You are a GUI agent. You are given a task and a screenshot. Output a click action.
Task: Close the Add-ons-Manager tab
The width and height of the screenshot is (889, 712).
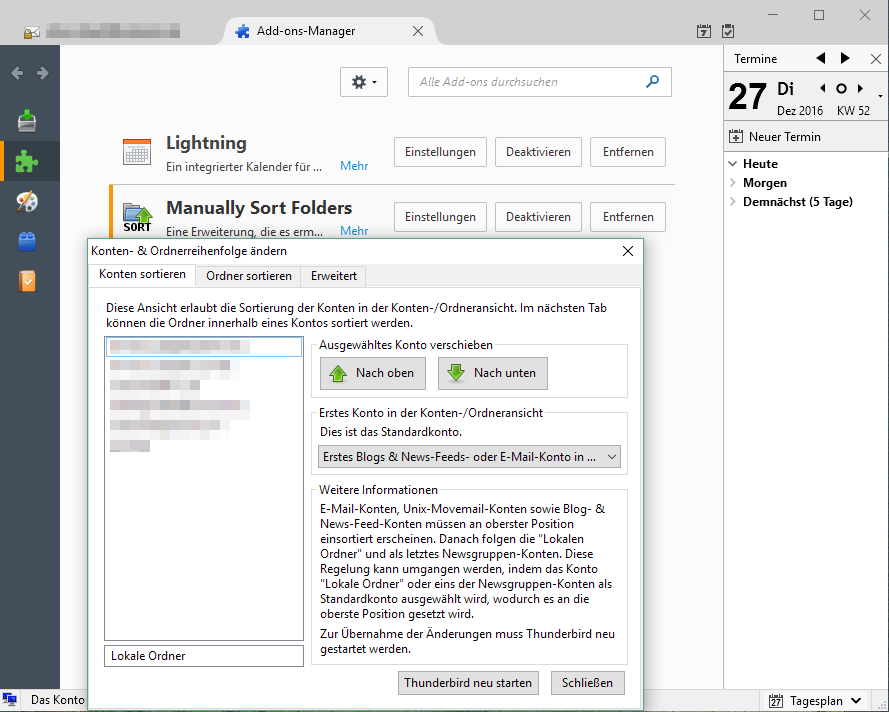pyautogui.click(x=418, y=31)
